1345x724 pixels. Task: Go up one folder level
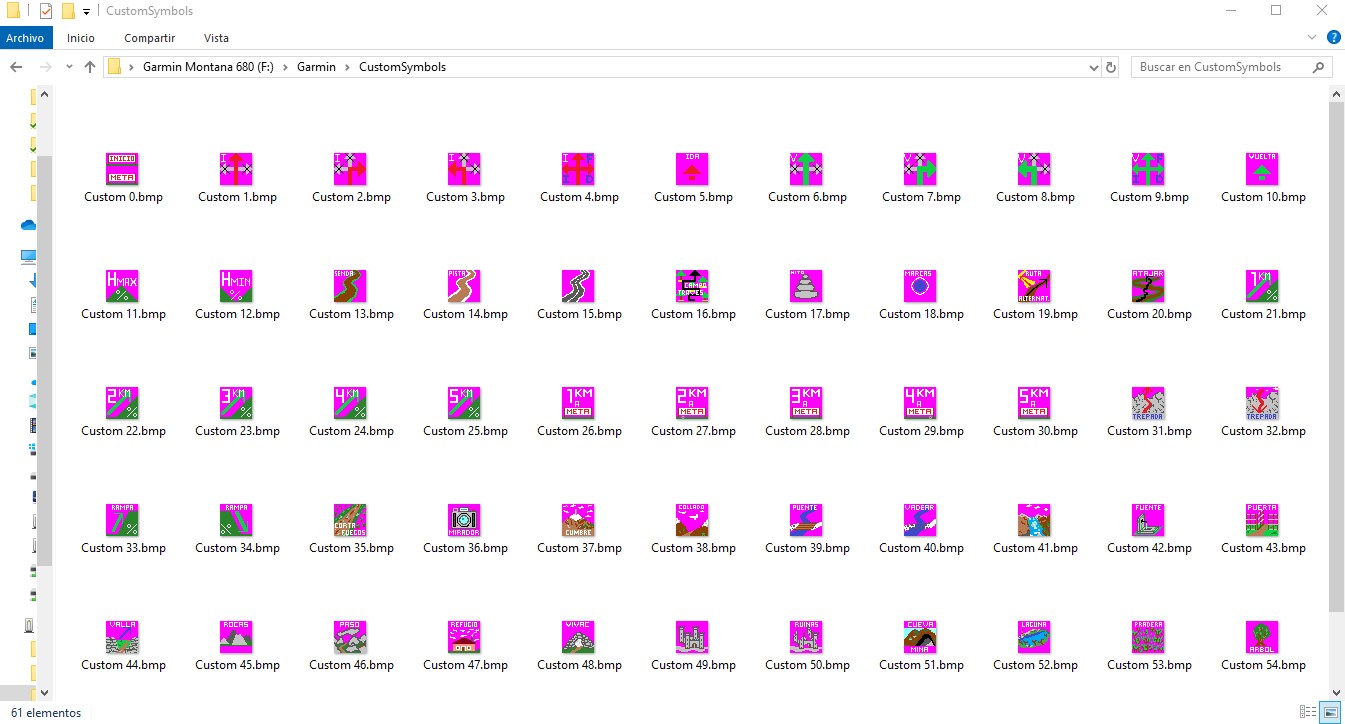pos(90,67)
